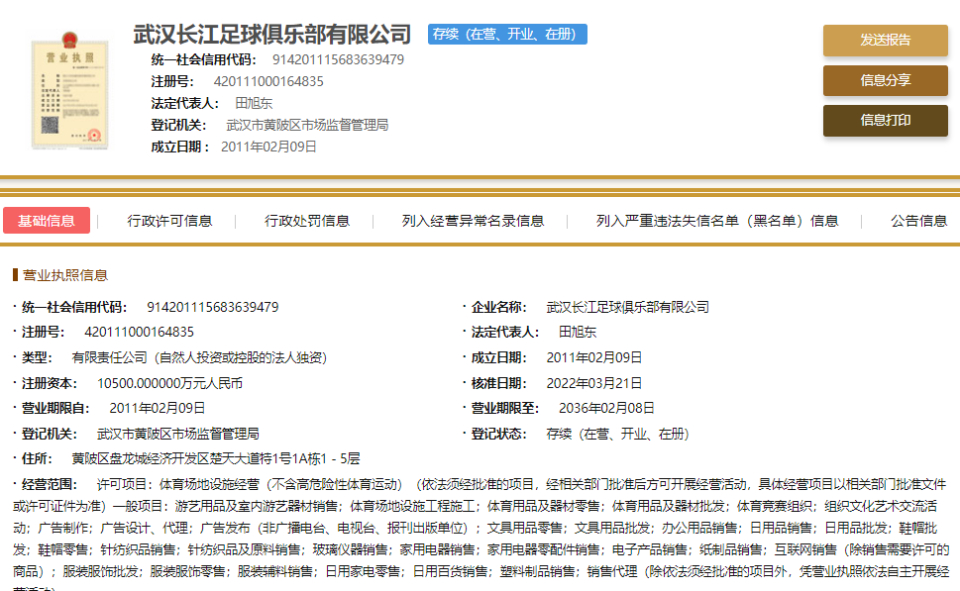960x591 pixels.
Task: Click the expiry date 2036年02月08日
Action: 606,408
